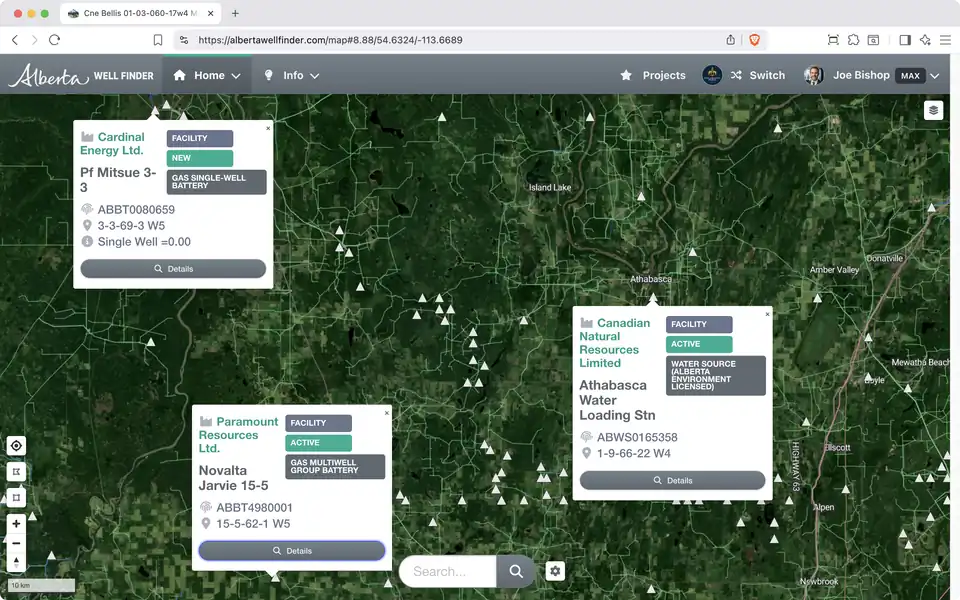Click the Alberta Well Finder logo
960x600 pixels.
click(x=81, y=75)
